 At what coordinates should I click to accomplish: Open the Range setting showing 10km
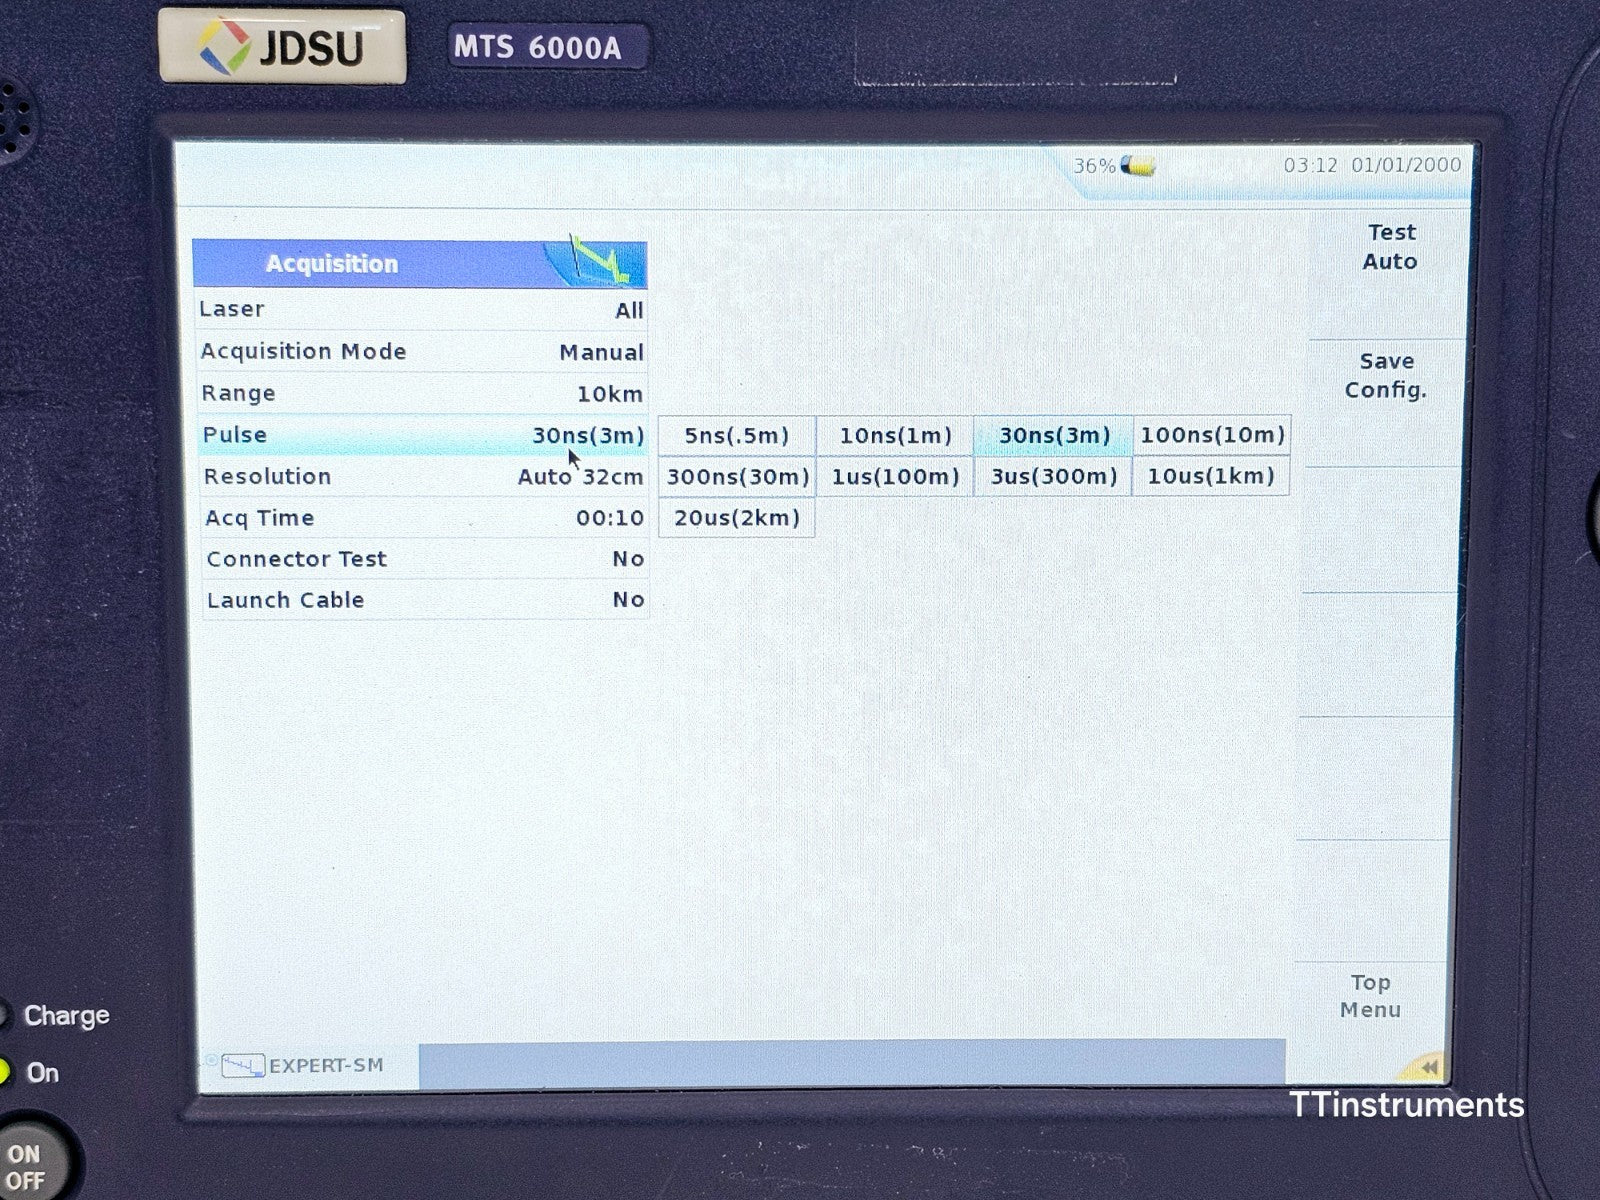(425, 393)
